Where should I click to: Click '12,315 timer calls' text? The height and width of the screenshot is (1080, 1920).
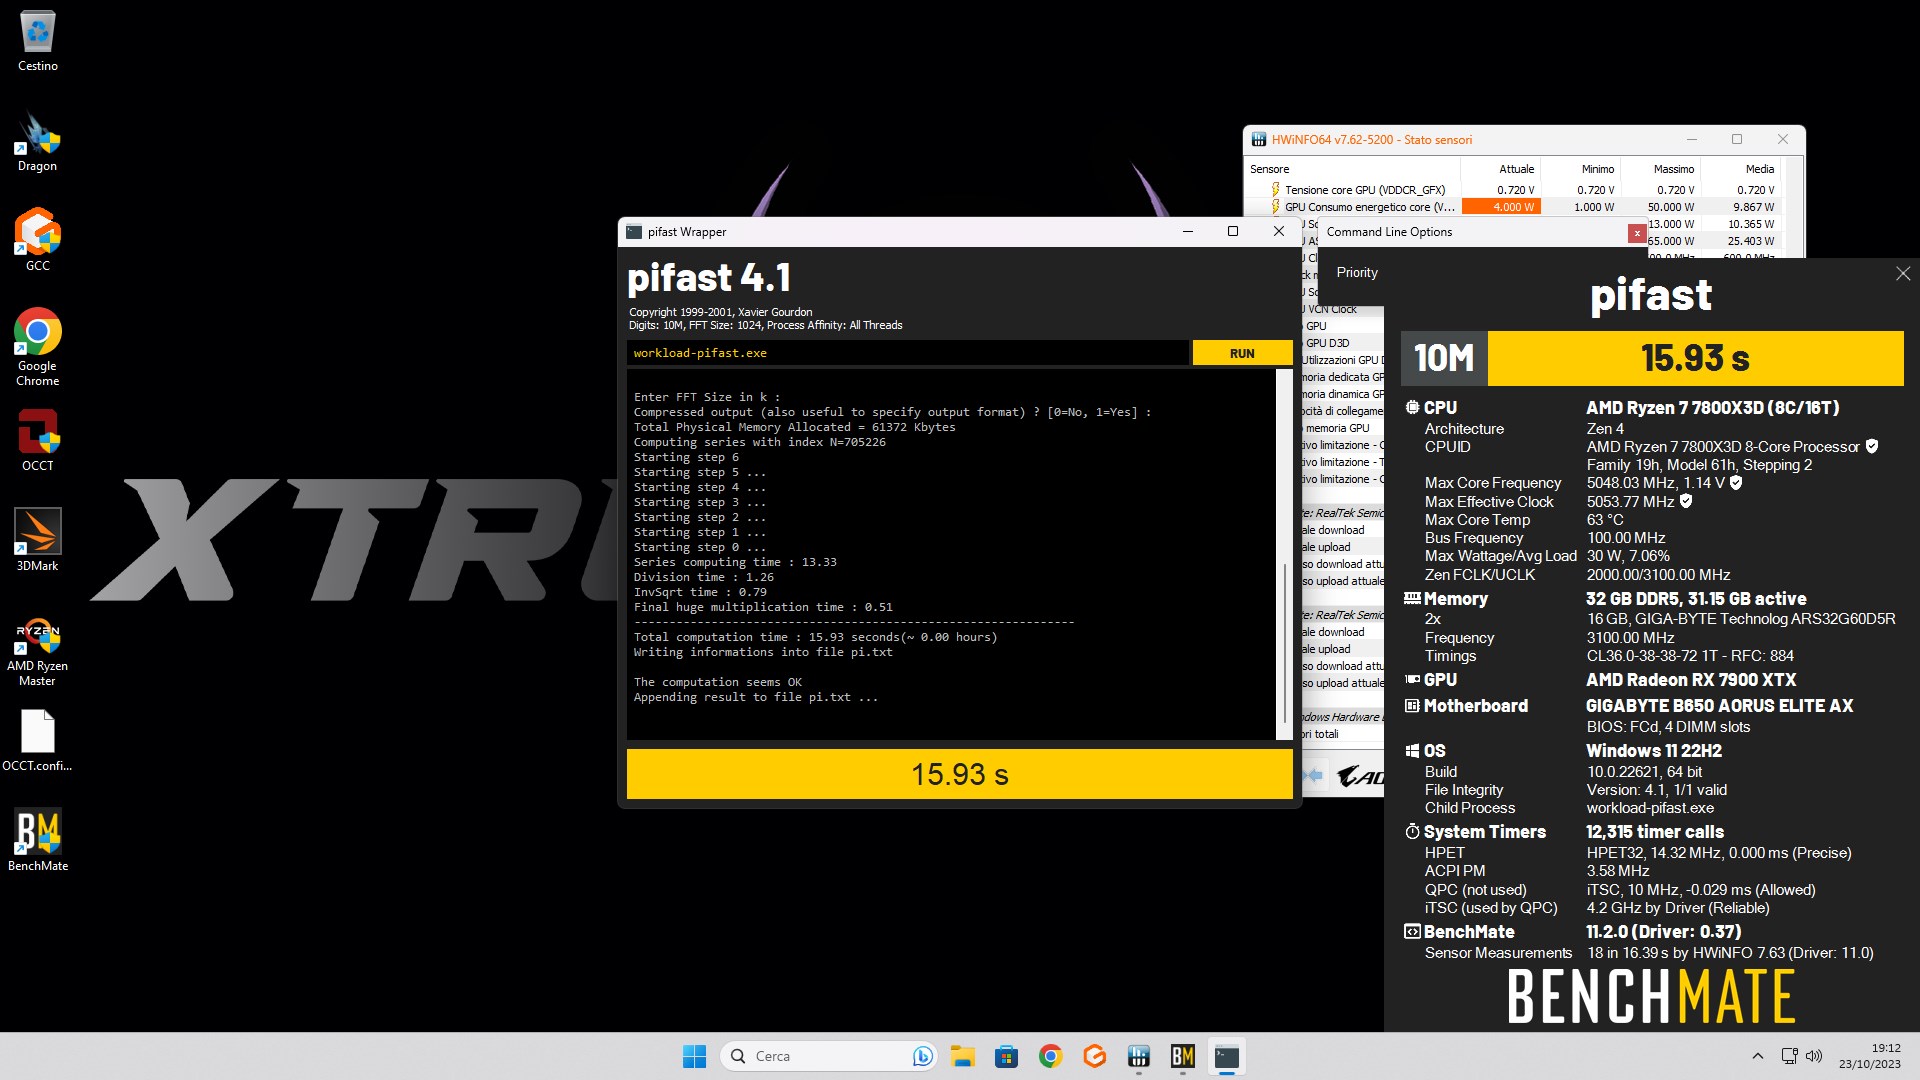pos(1654,832)
